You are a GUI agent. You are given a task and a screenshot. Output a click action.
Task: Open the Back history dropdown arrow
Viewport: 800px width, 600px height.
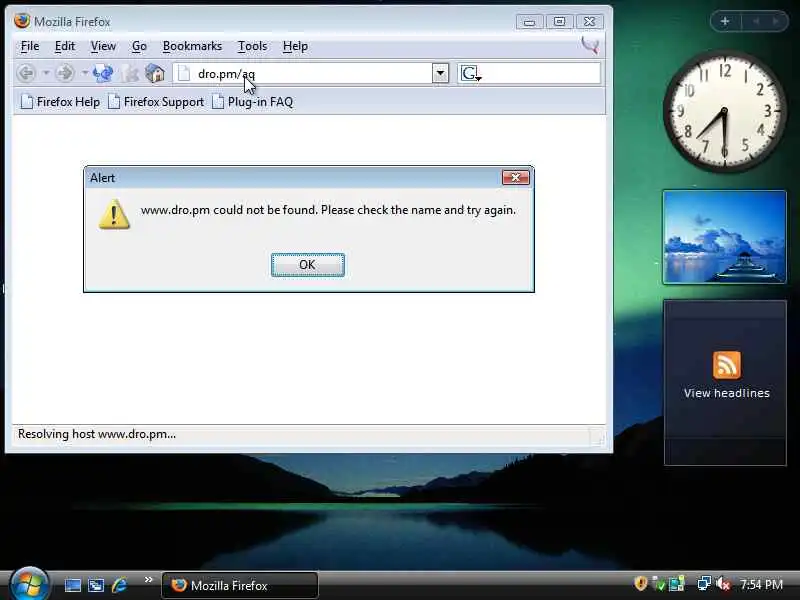point(46,73)
